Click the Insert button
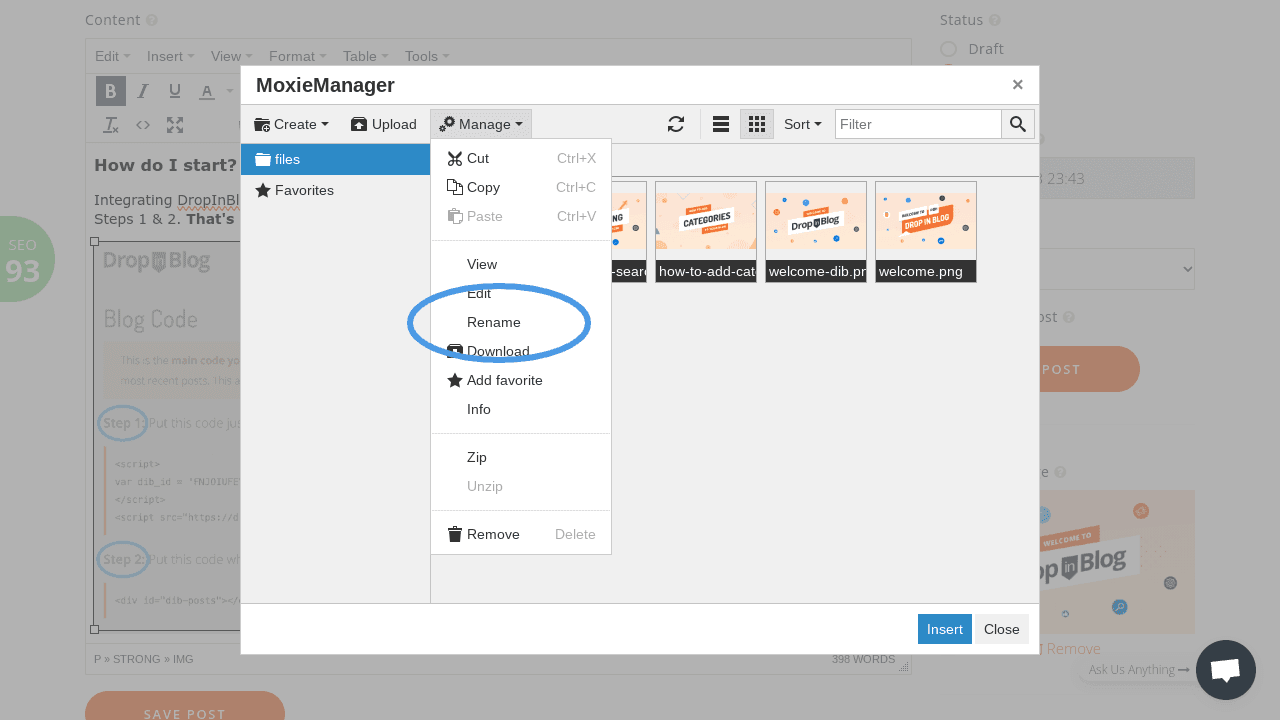The image size is (1280, 720). [x=945, y=629]
